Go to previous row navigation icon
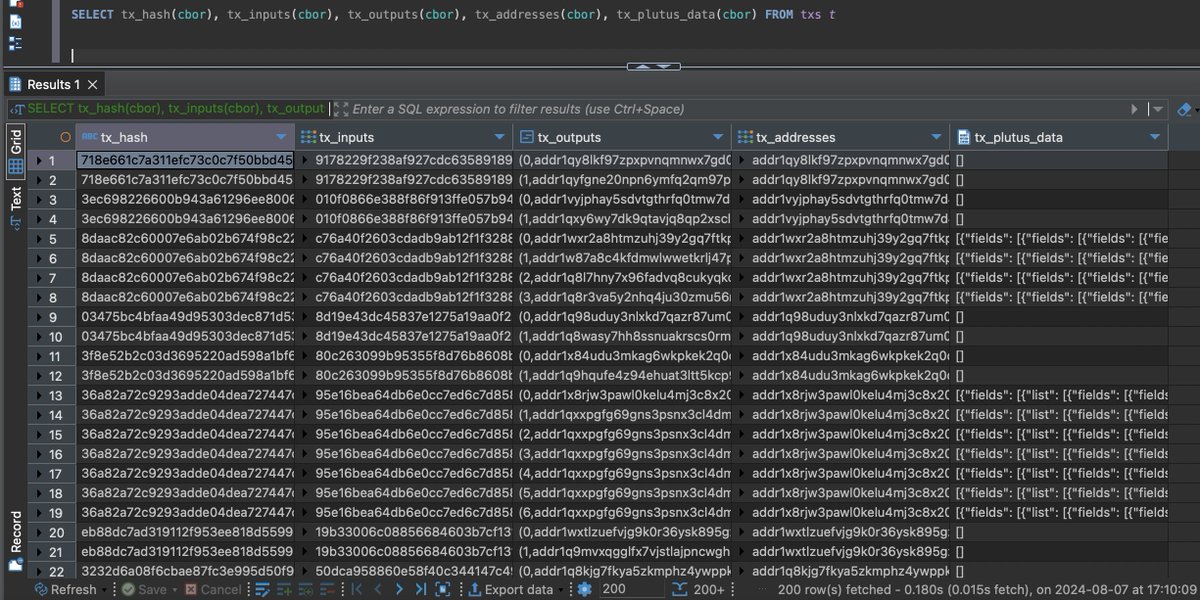 tap(379, 590)
